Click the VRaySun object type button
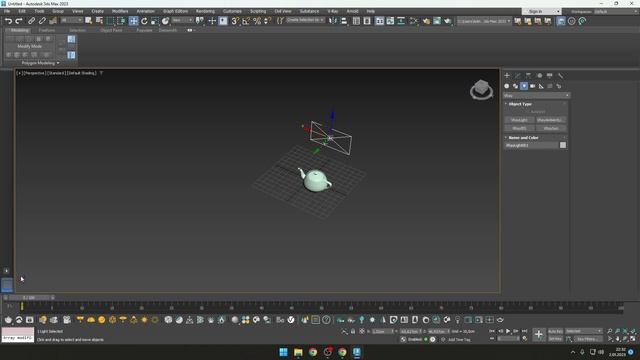Screen dimensions: 640x360 tap(551, 128)
